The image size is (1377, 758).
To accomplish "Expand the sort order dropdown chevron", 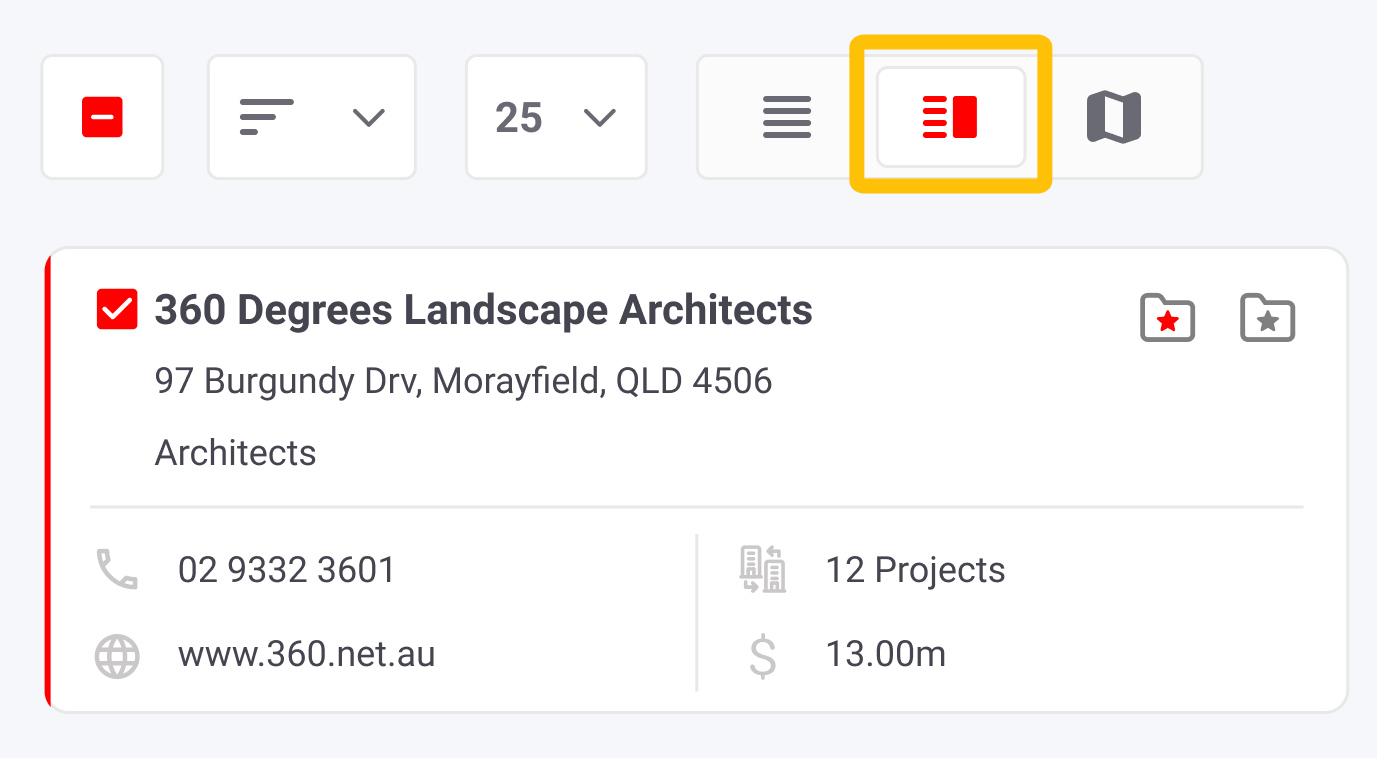I will pyautogui.click(x=369, y=118).
